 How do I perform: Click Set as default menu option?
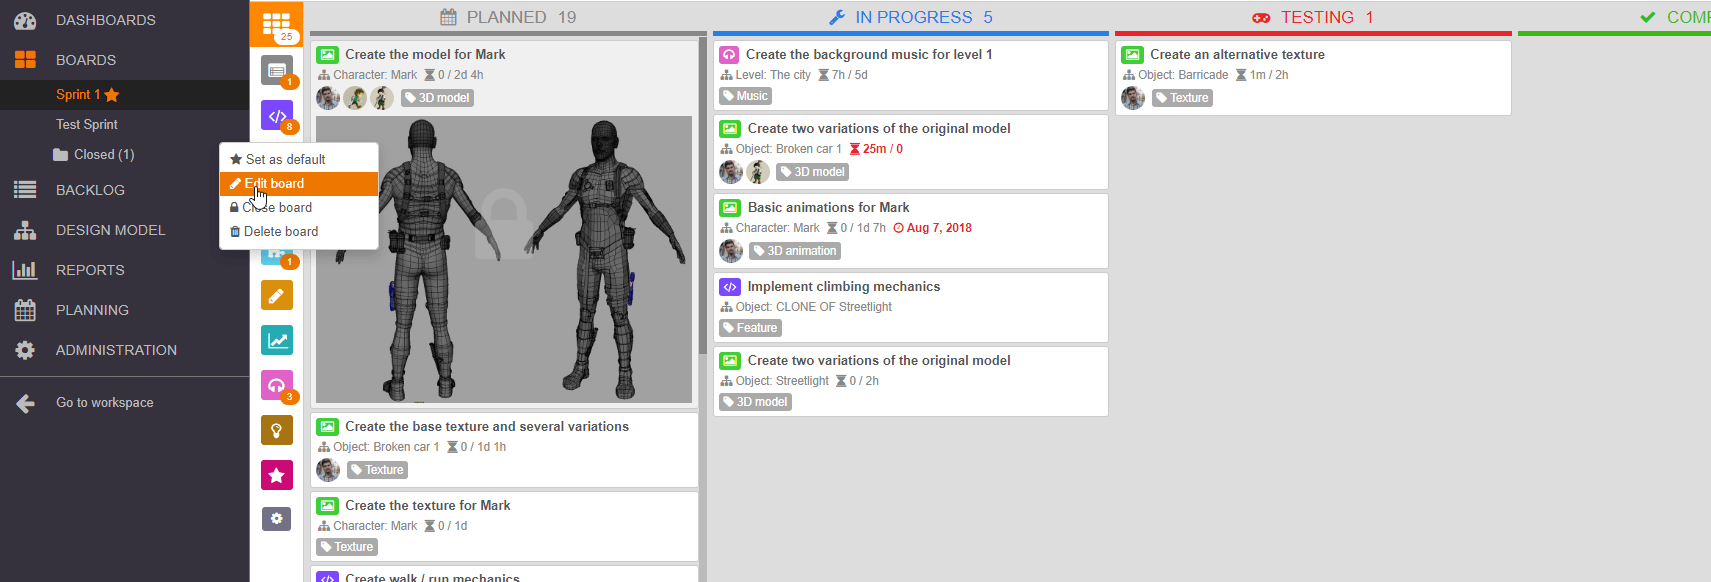pyautogui.click(x=285, y=160)
